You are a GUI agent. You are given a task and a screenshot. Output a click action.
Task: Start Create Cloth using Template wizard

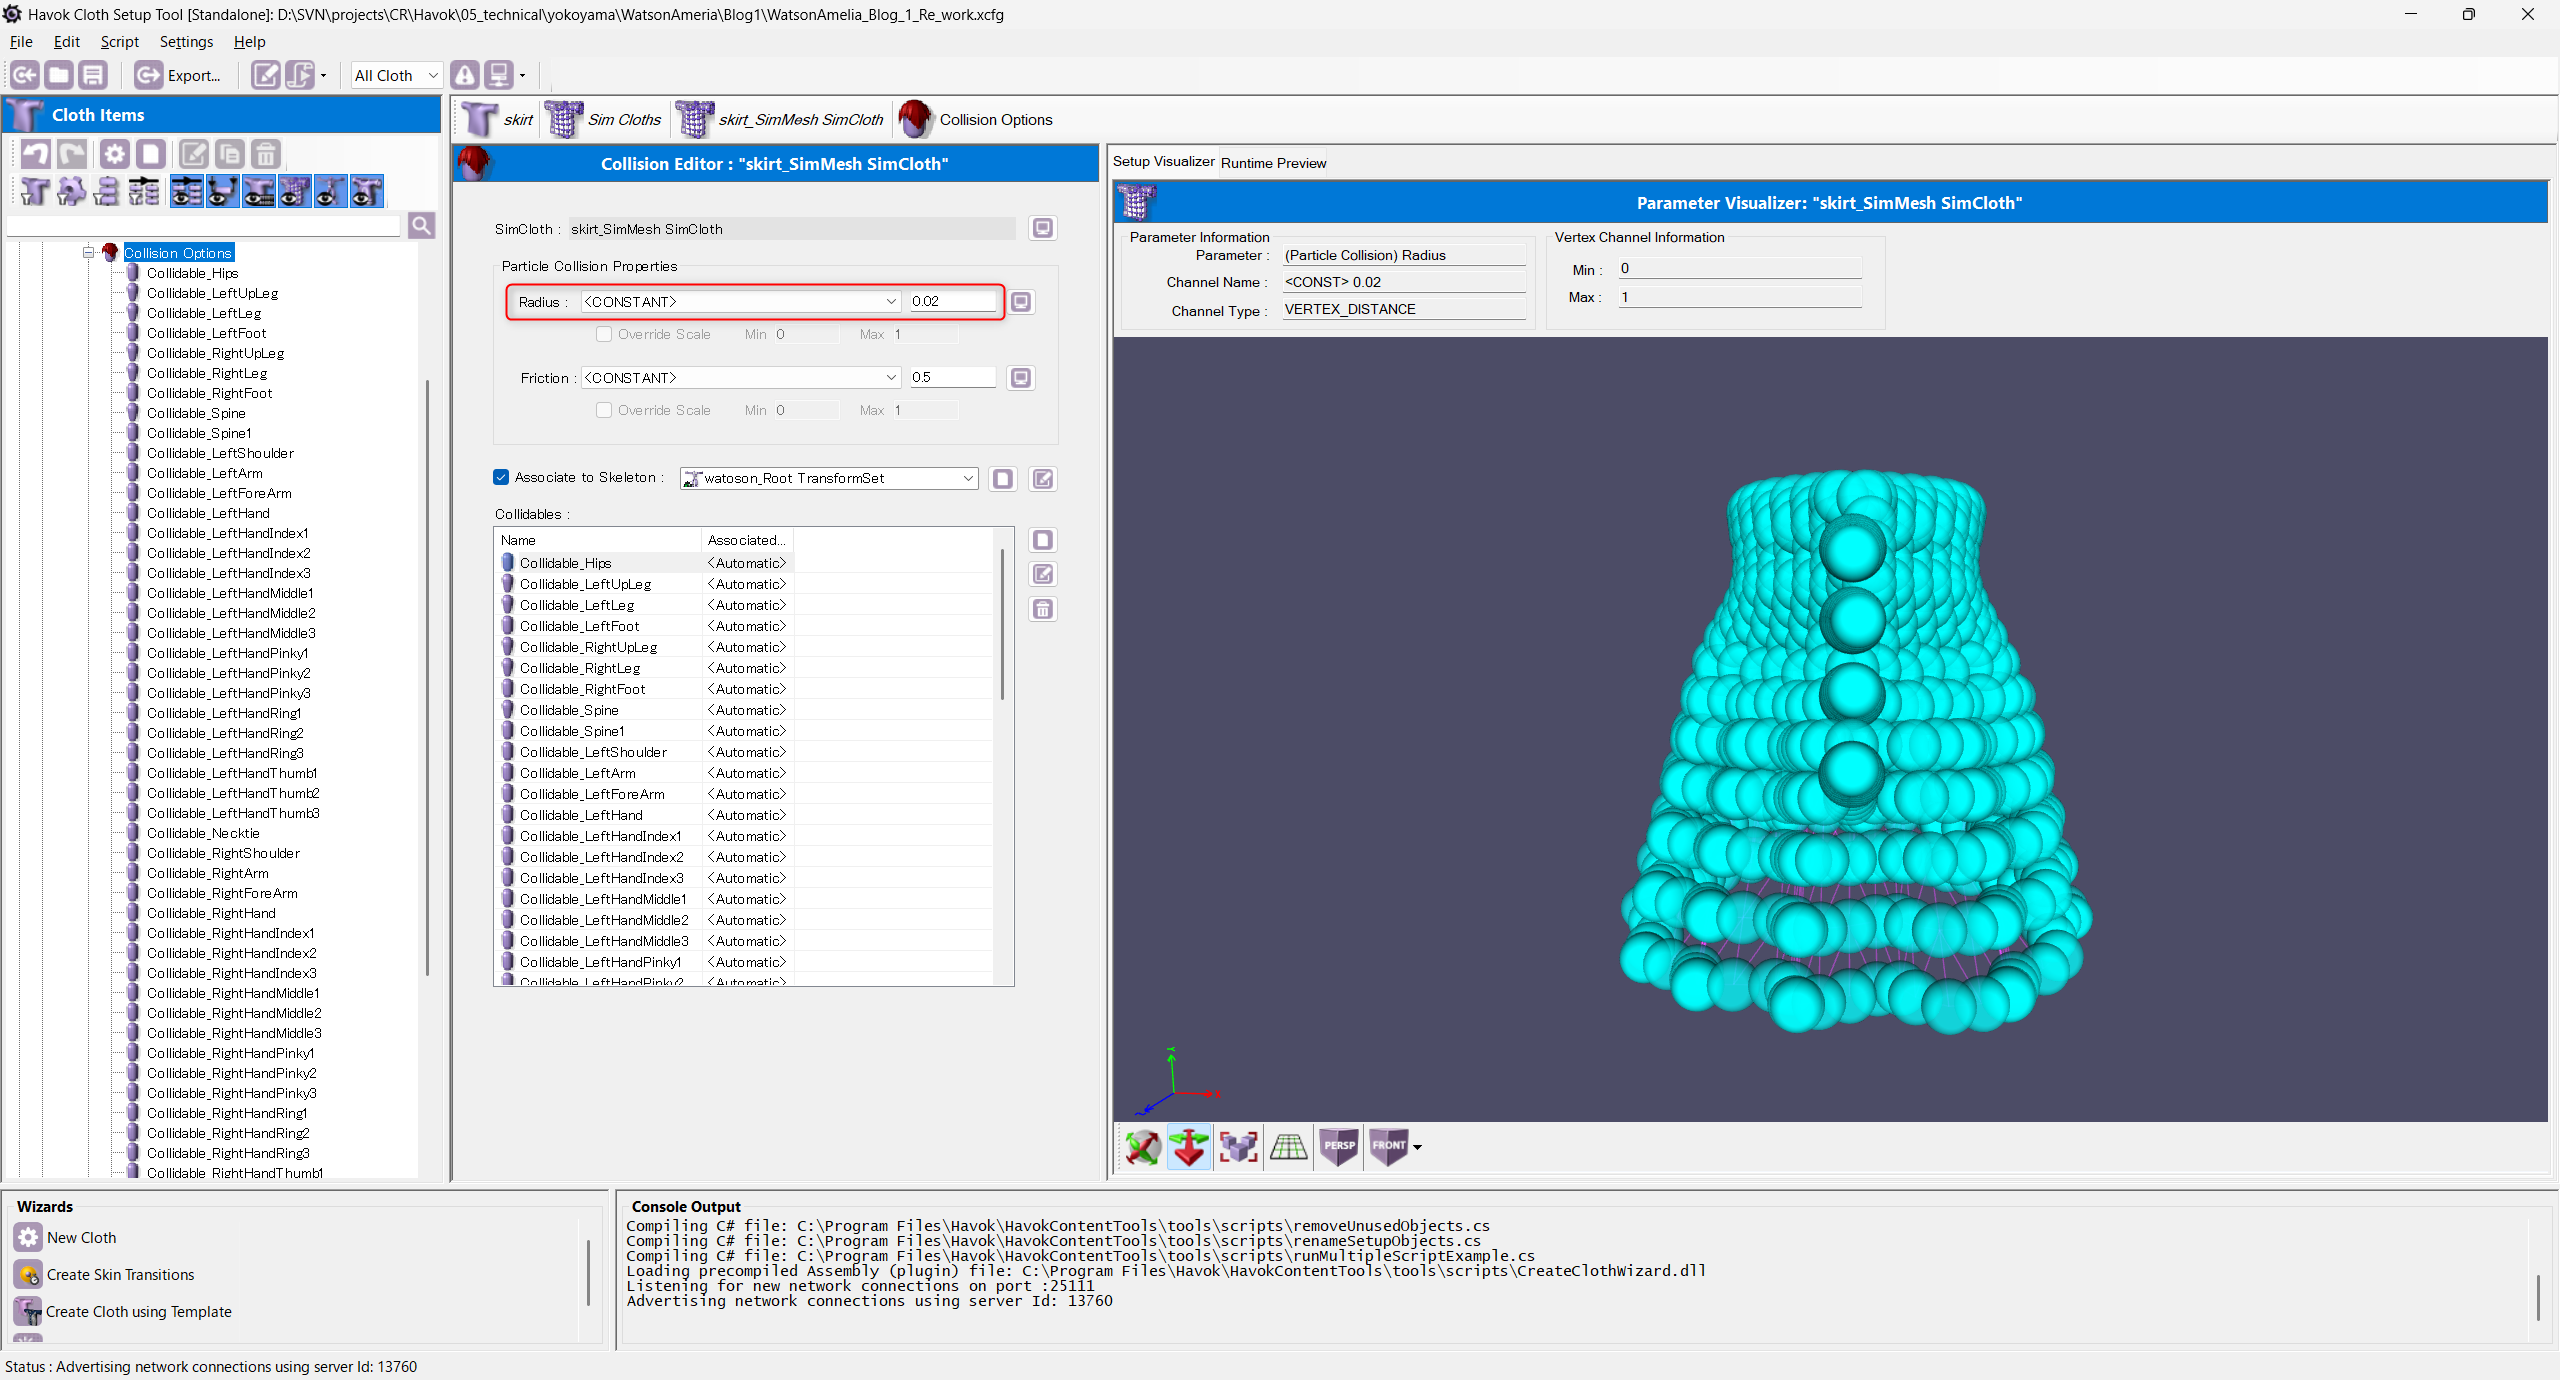123,1312
